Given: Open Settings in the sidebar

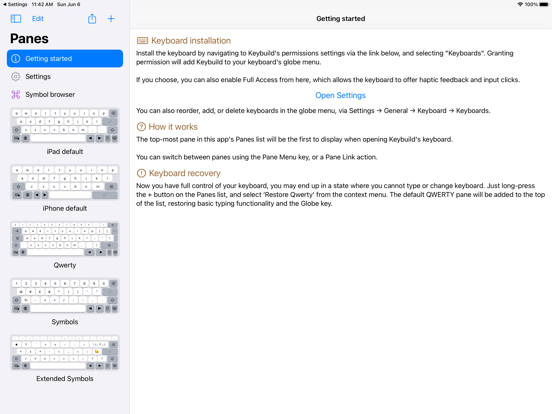Looking at the screenshot, I should (x=65, y=76).
